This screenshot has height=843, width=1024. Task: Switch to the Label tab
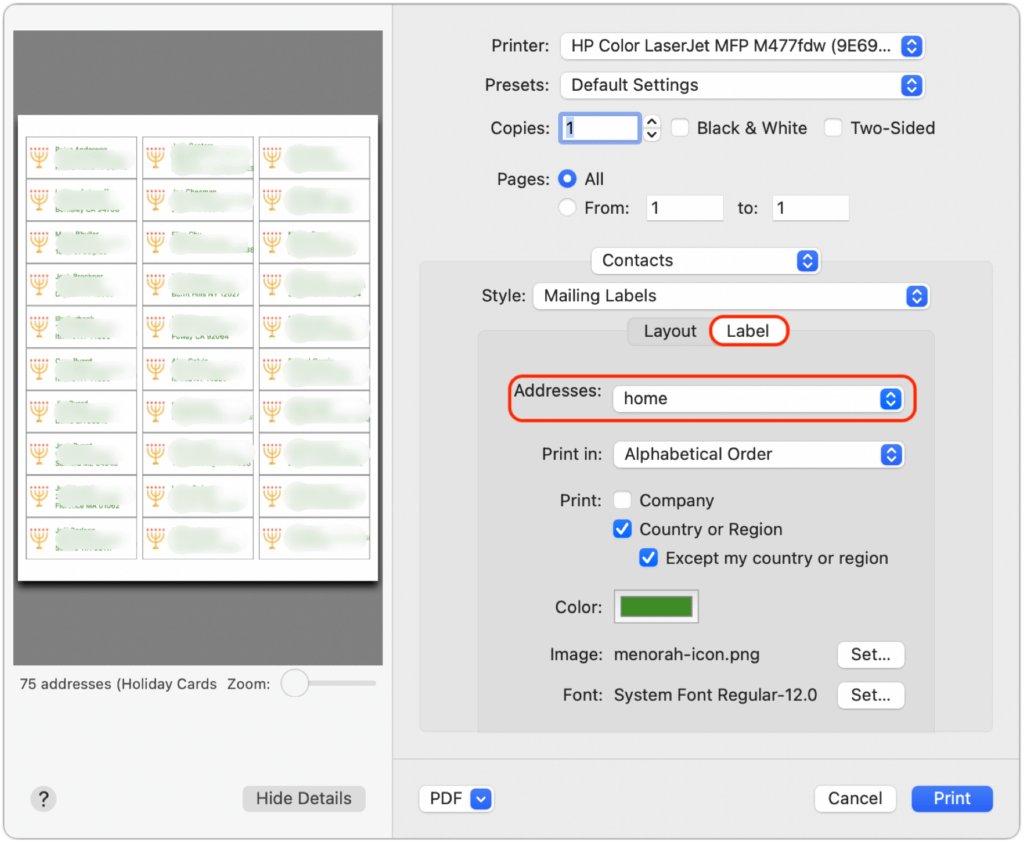coord(748,331)
